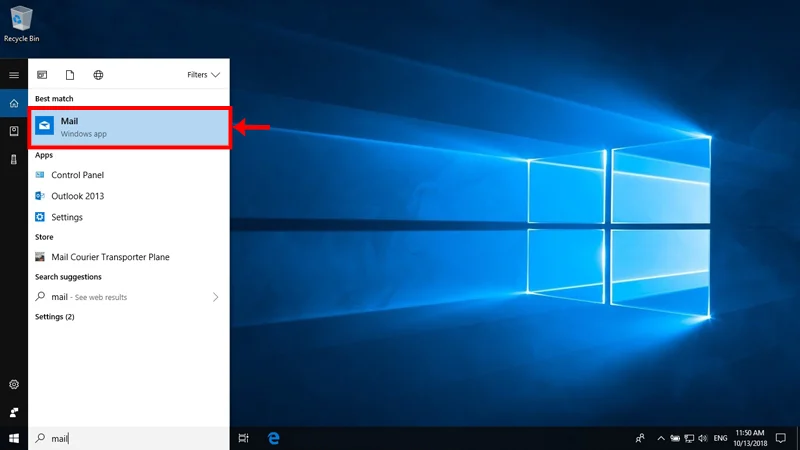Viewport: 800px width, 450px height.
Task: Open the People icon in taskbar
Action: point(640,438)
